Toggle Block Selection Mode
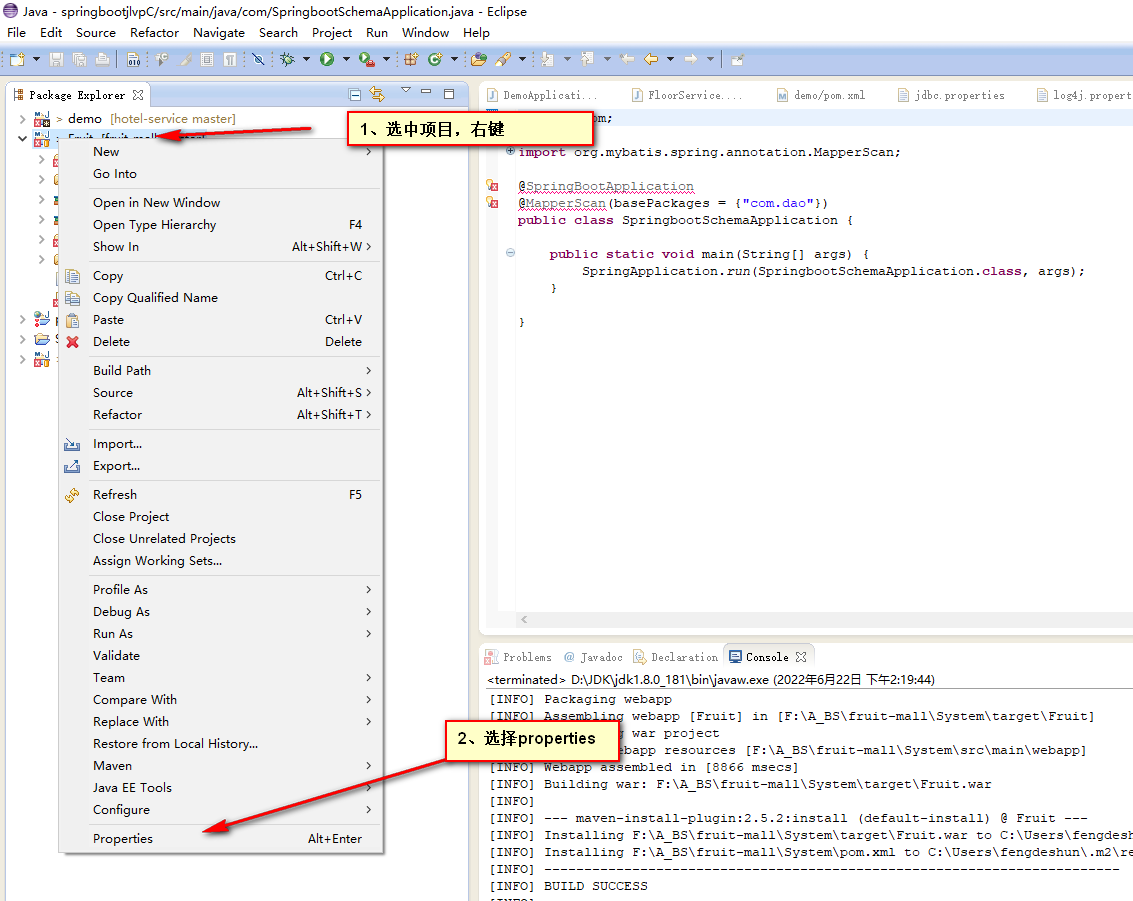 coord(207,59)
